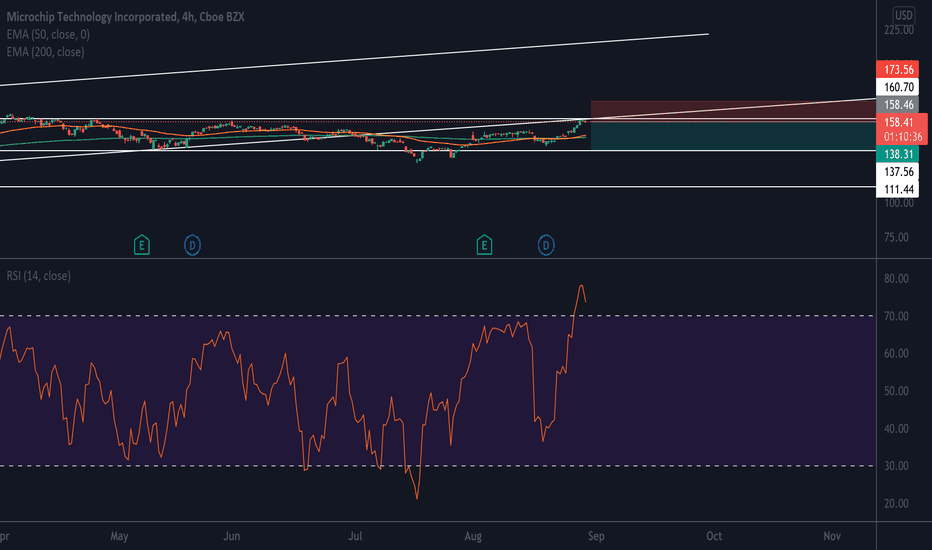Select the RSI (14, close) indicator label

point(39,275)
